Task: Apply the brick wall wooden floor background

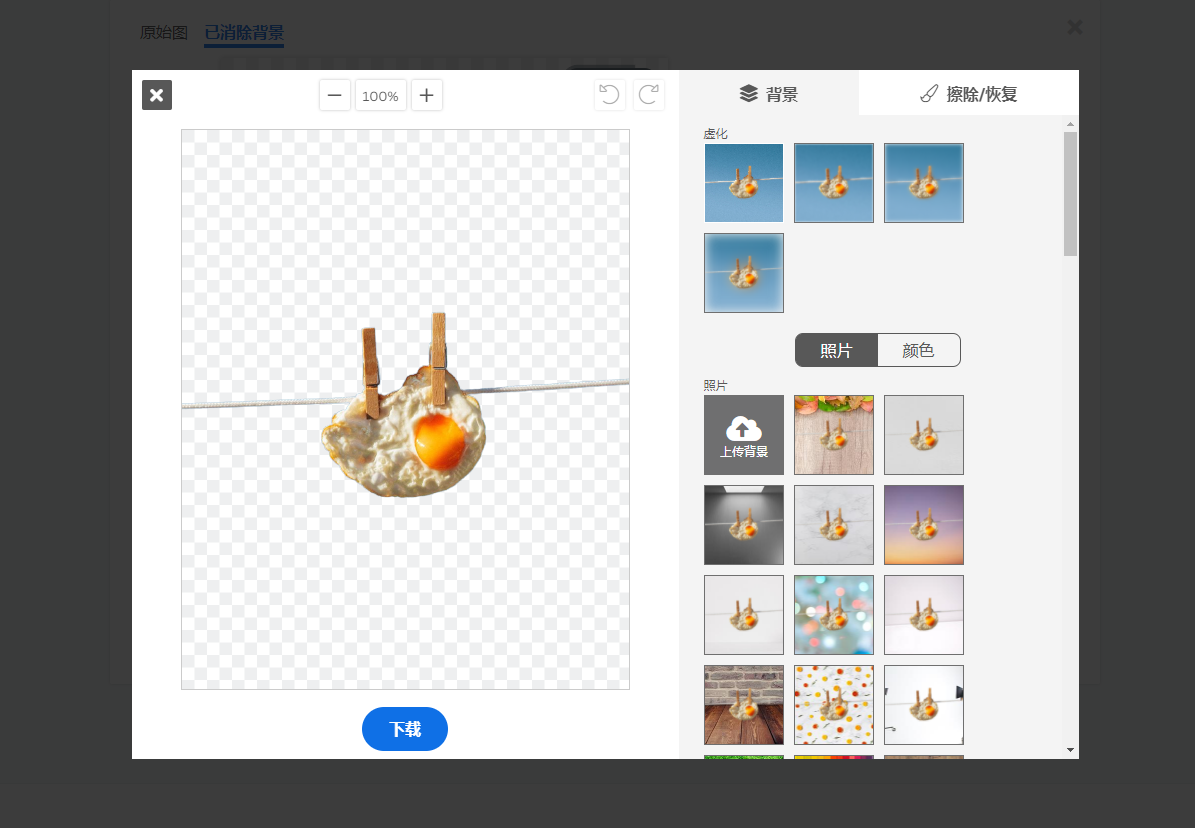Action: 744,704
